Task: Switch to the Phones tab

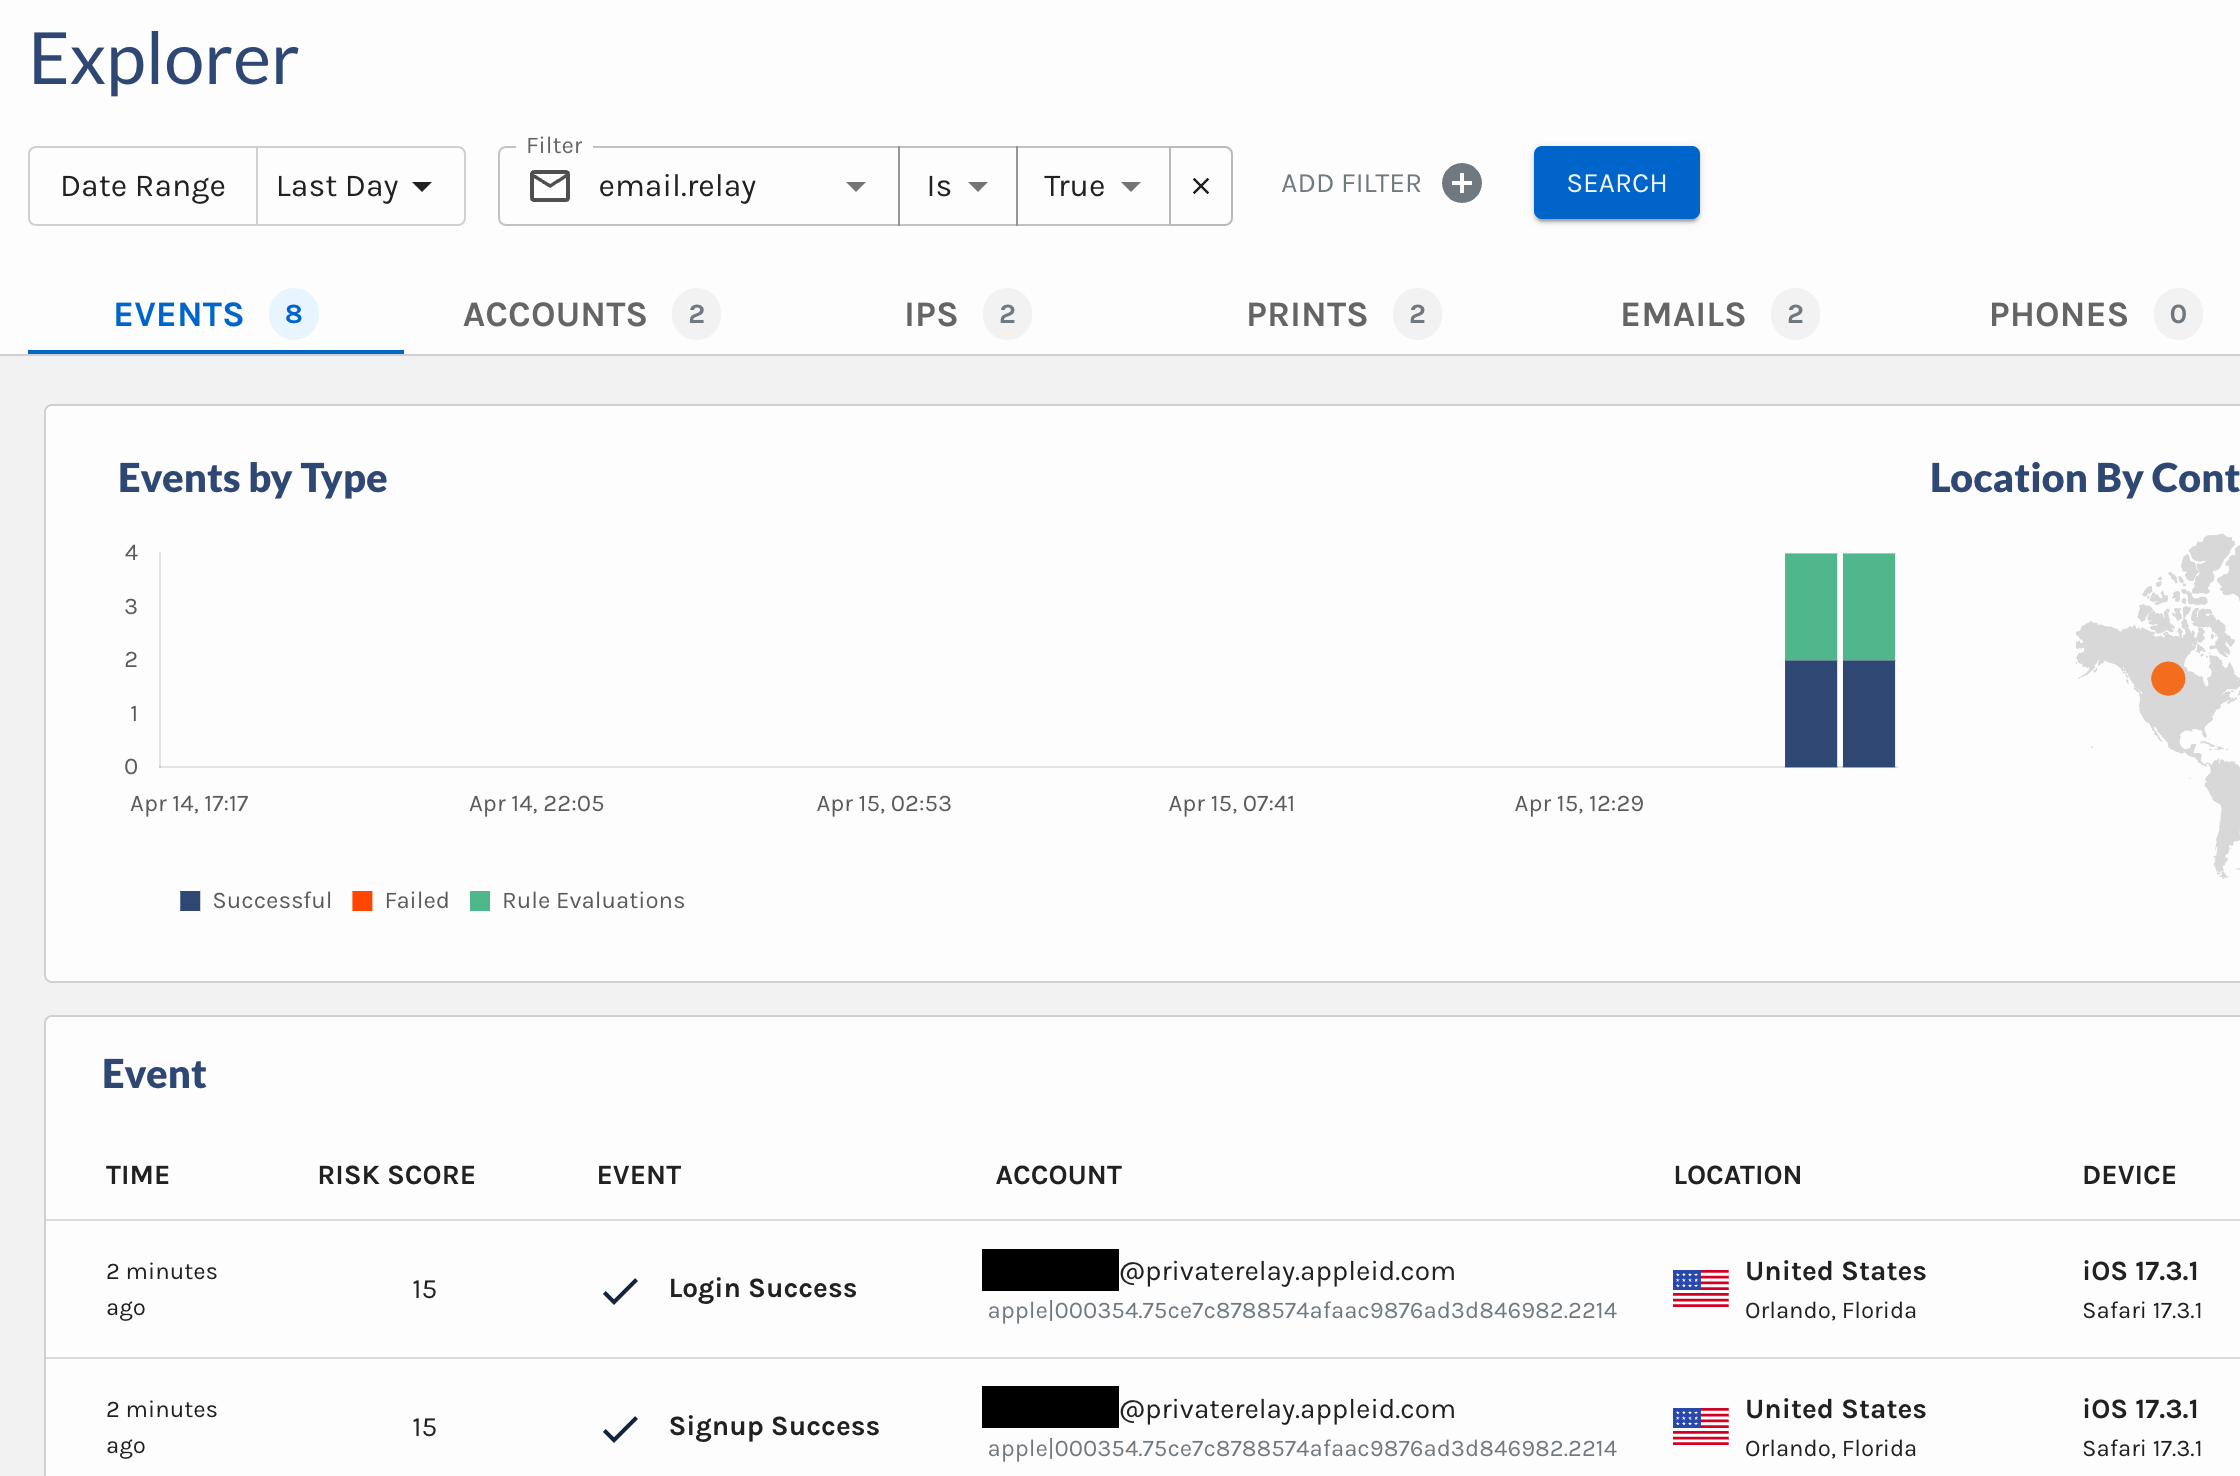Action: coord(2095,315)
